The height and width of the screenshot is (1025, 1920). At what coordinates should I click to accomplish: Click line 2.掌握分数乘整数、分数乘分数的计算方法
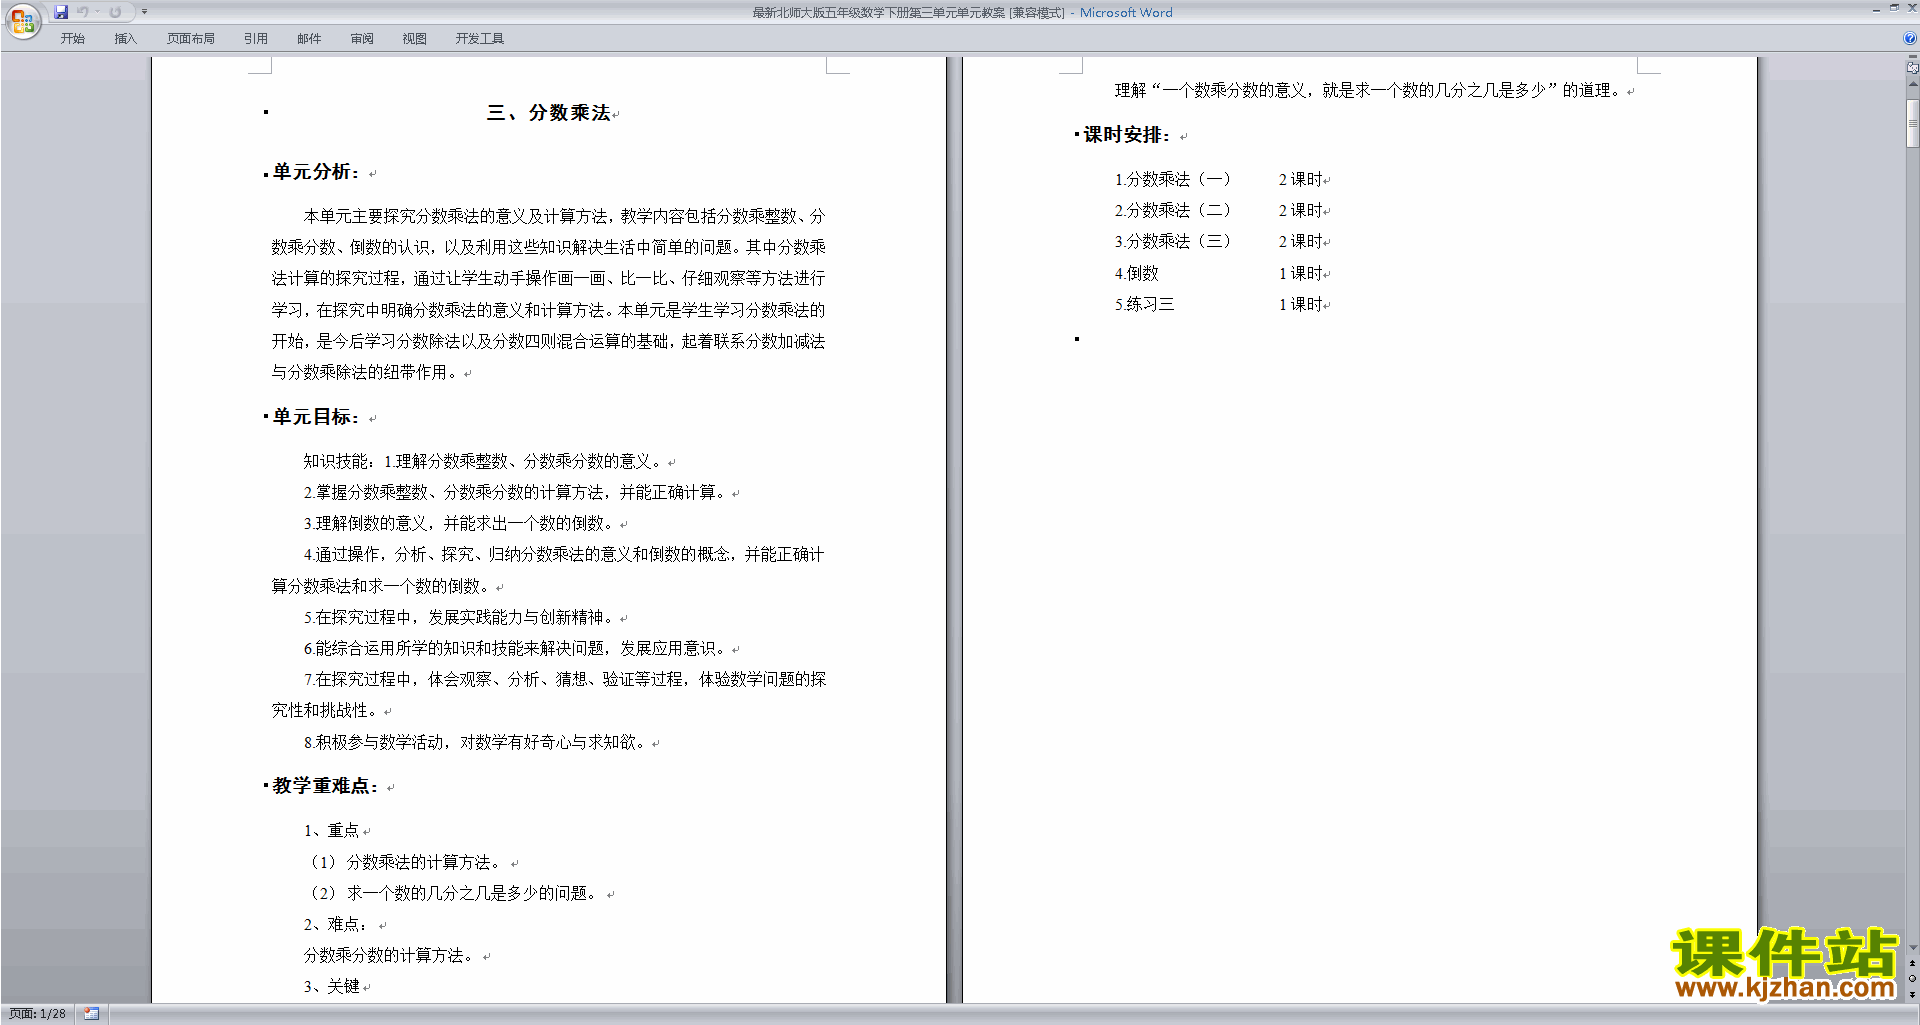coord(515,492)
